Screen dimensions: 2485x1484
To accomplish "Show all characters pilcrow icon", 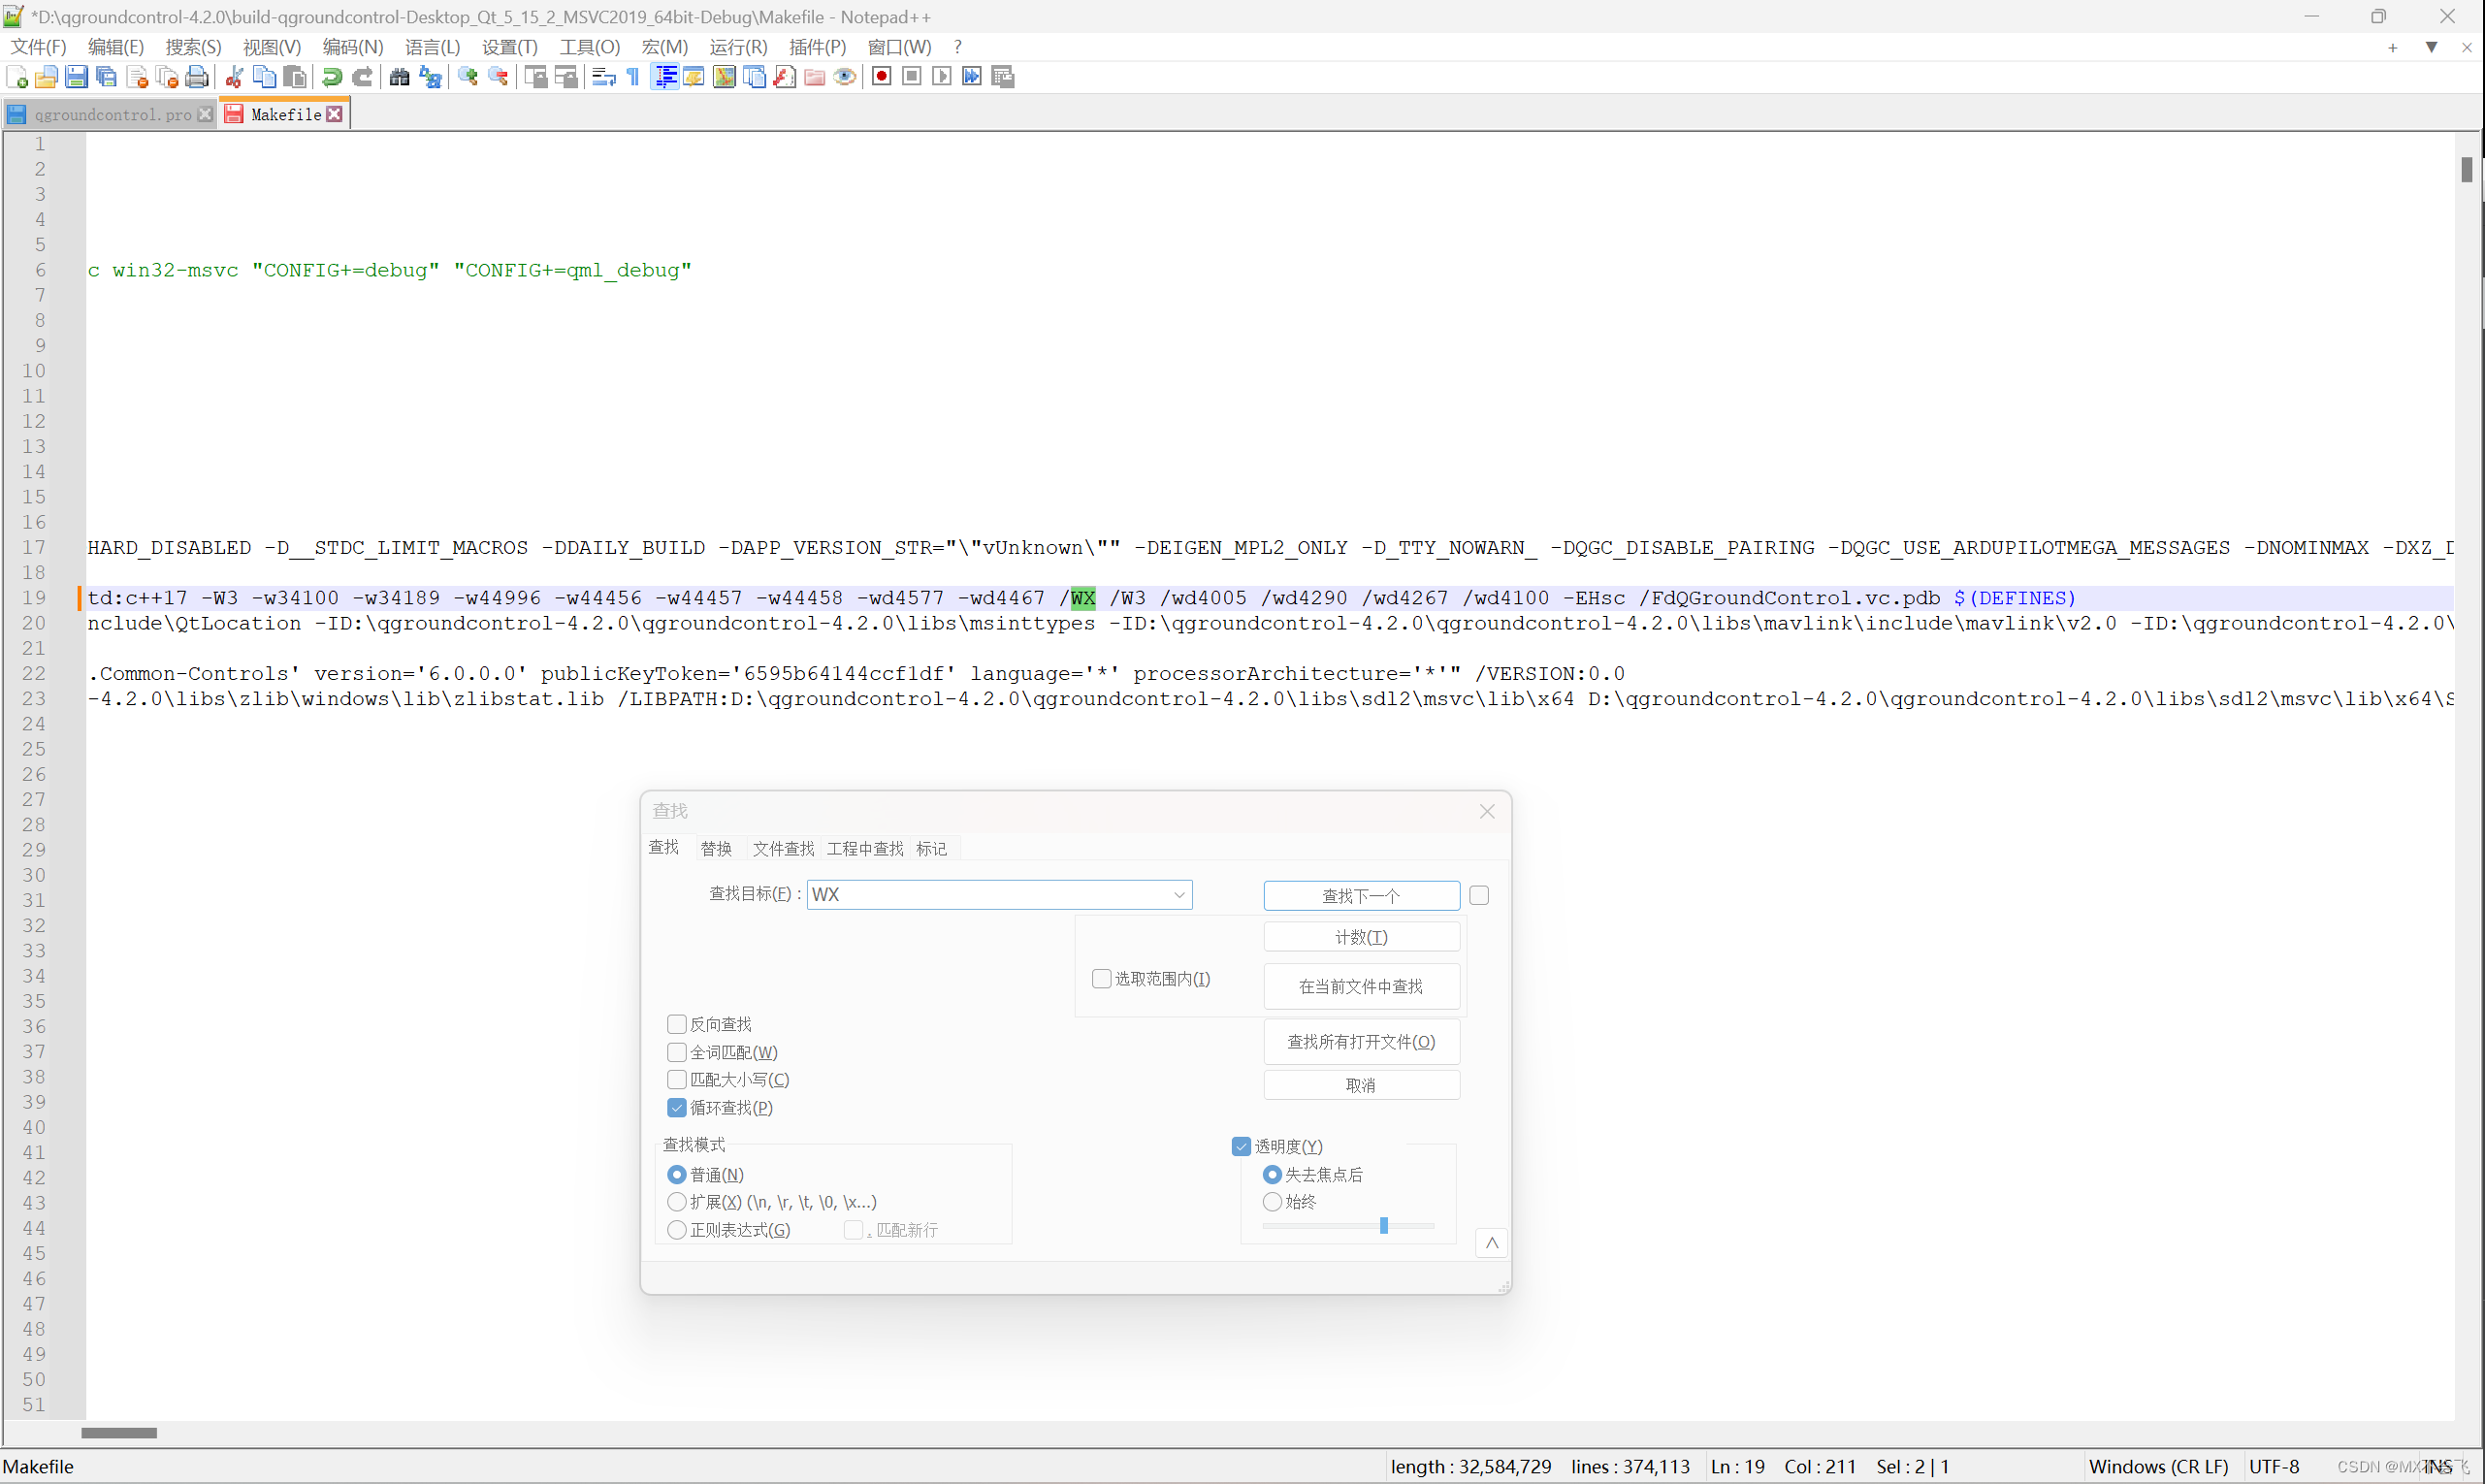I will coord(633,77).
